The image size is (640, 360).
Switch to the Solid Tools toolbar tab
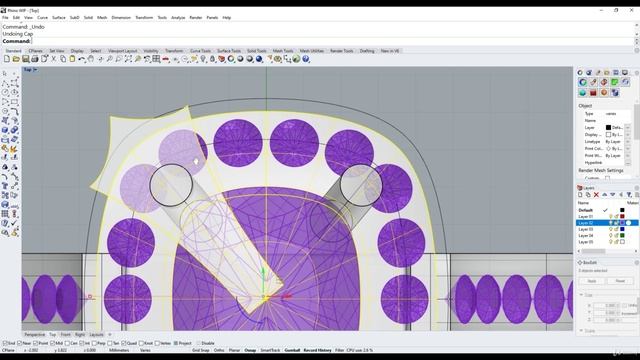pos(256,51)
